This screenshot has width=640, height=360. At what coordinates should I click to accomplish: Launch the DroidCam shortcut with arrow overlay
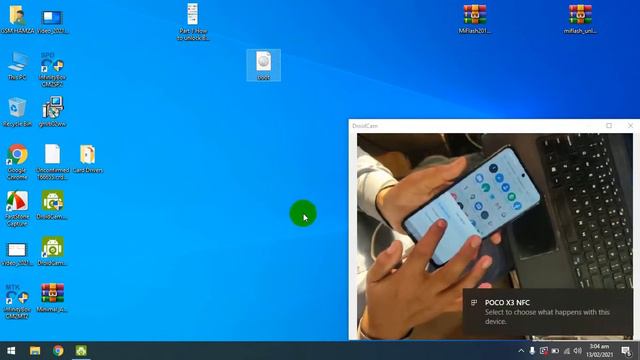tap(52, 251)
